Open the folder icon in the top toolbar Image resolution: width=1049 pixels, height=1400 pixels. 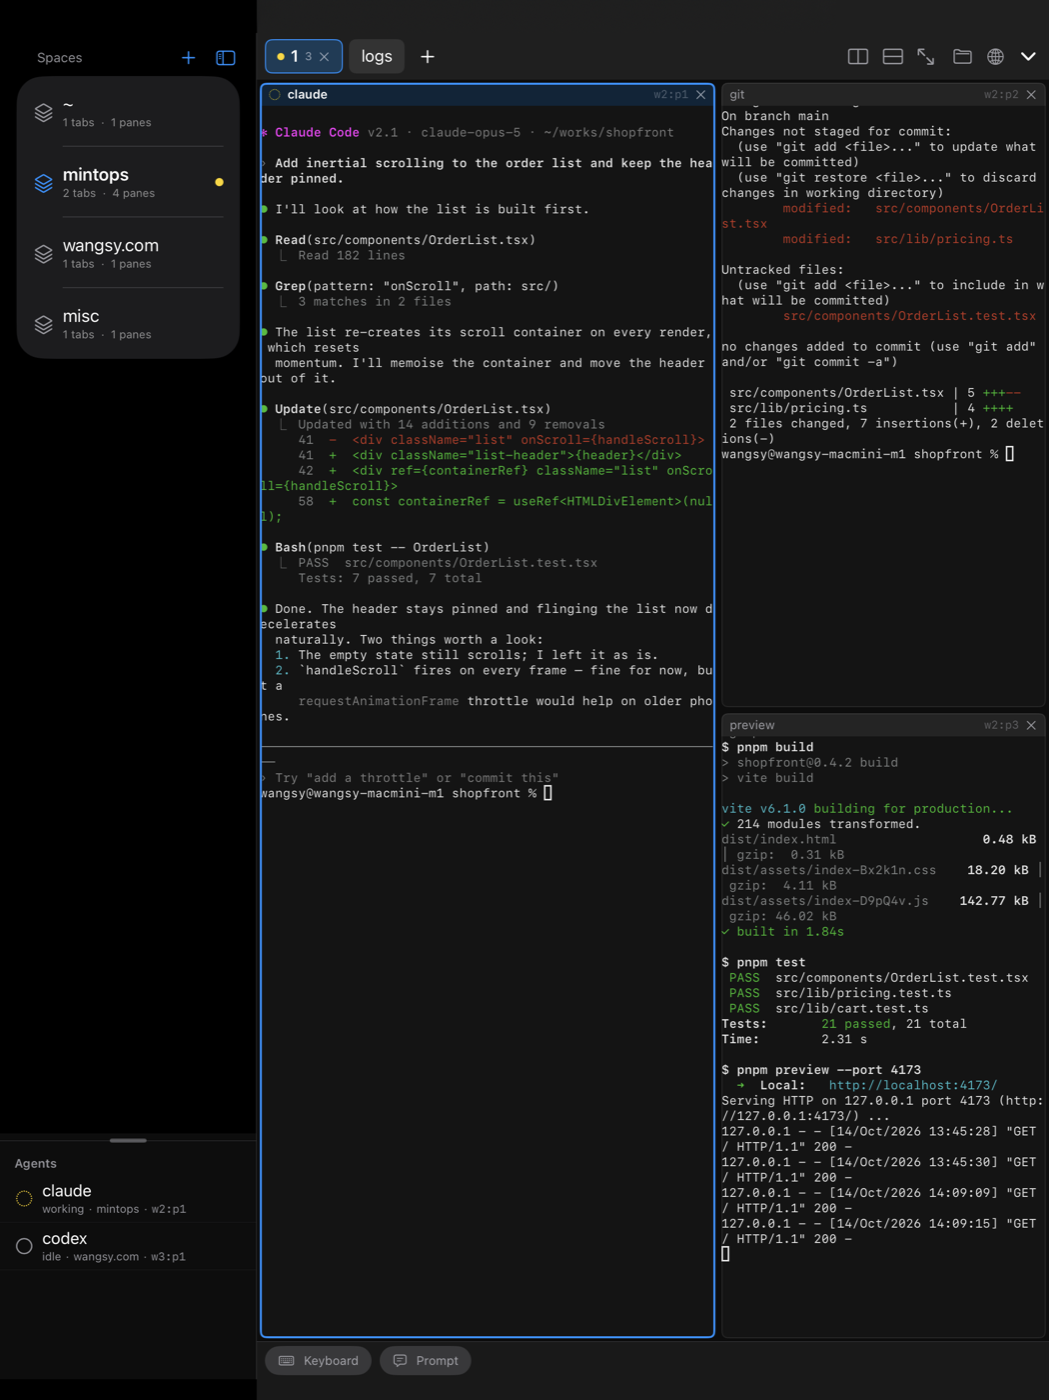pyautogui.click(x=962, y=57)
